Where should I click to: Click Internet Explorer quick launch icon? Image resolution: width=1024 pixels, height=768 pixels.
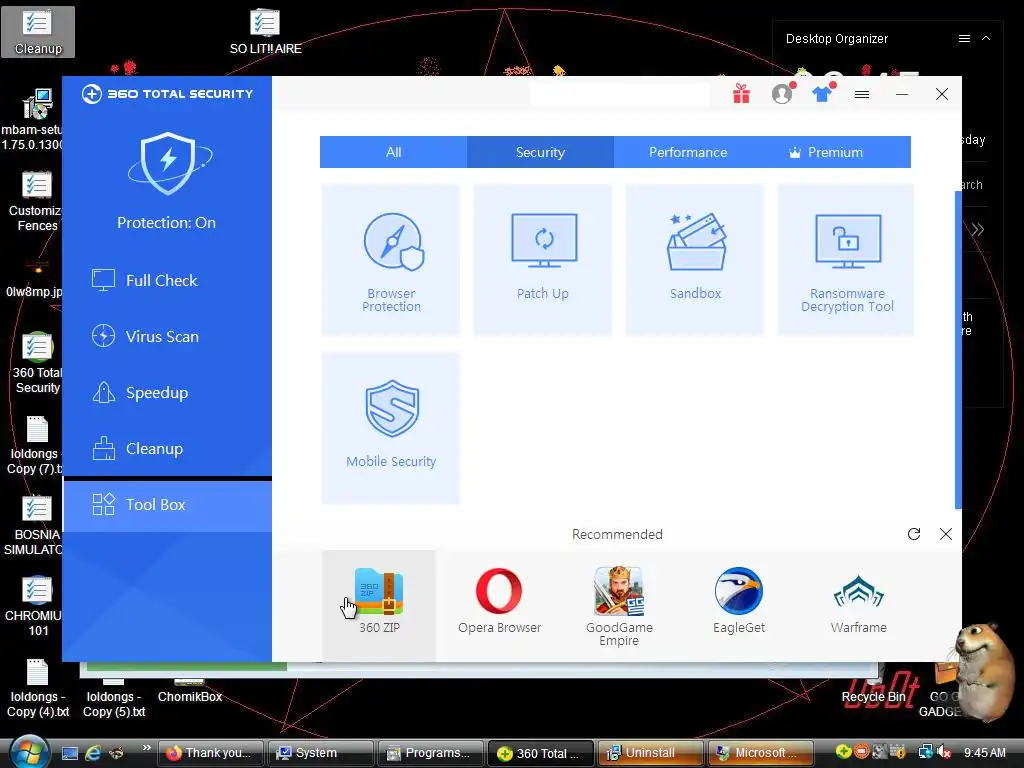(x=93, y=753)
